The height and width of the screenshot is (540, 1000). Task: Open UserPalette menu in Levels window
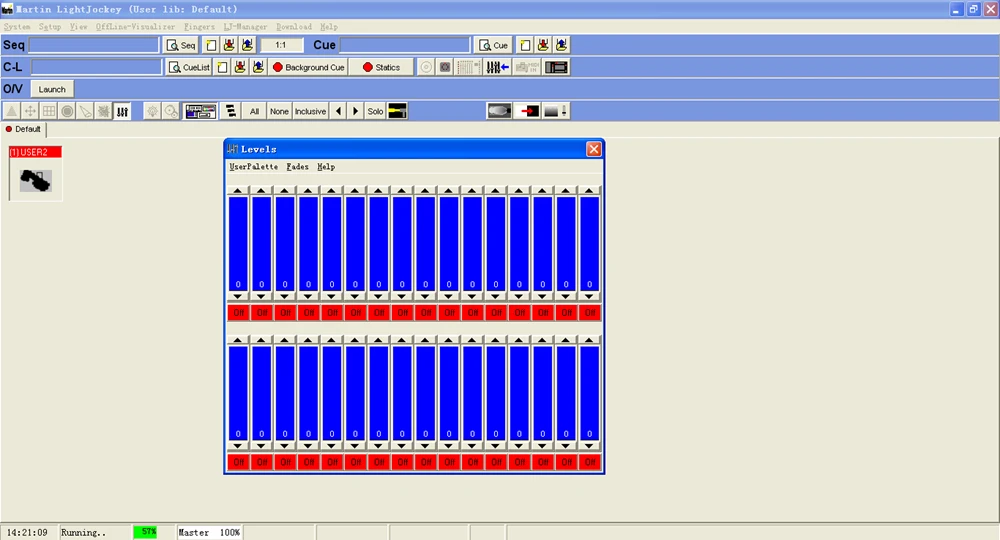click(x=254, y=166)
